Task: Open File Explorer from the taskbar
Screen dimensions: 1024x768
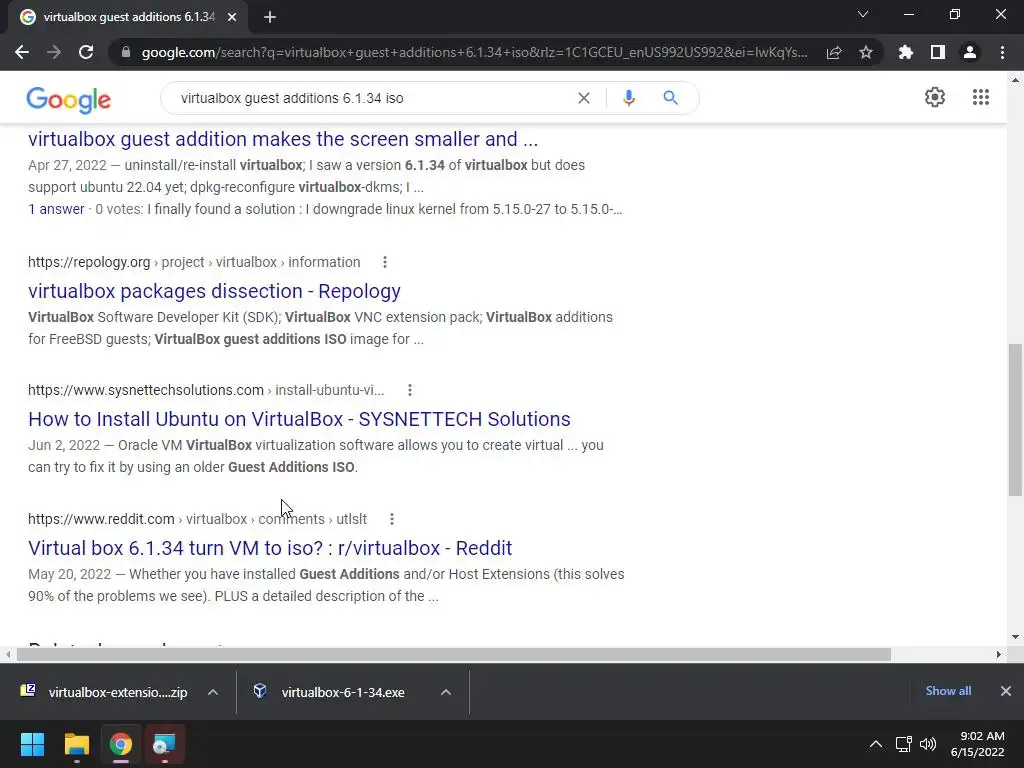Action: [x=76, y=744]
